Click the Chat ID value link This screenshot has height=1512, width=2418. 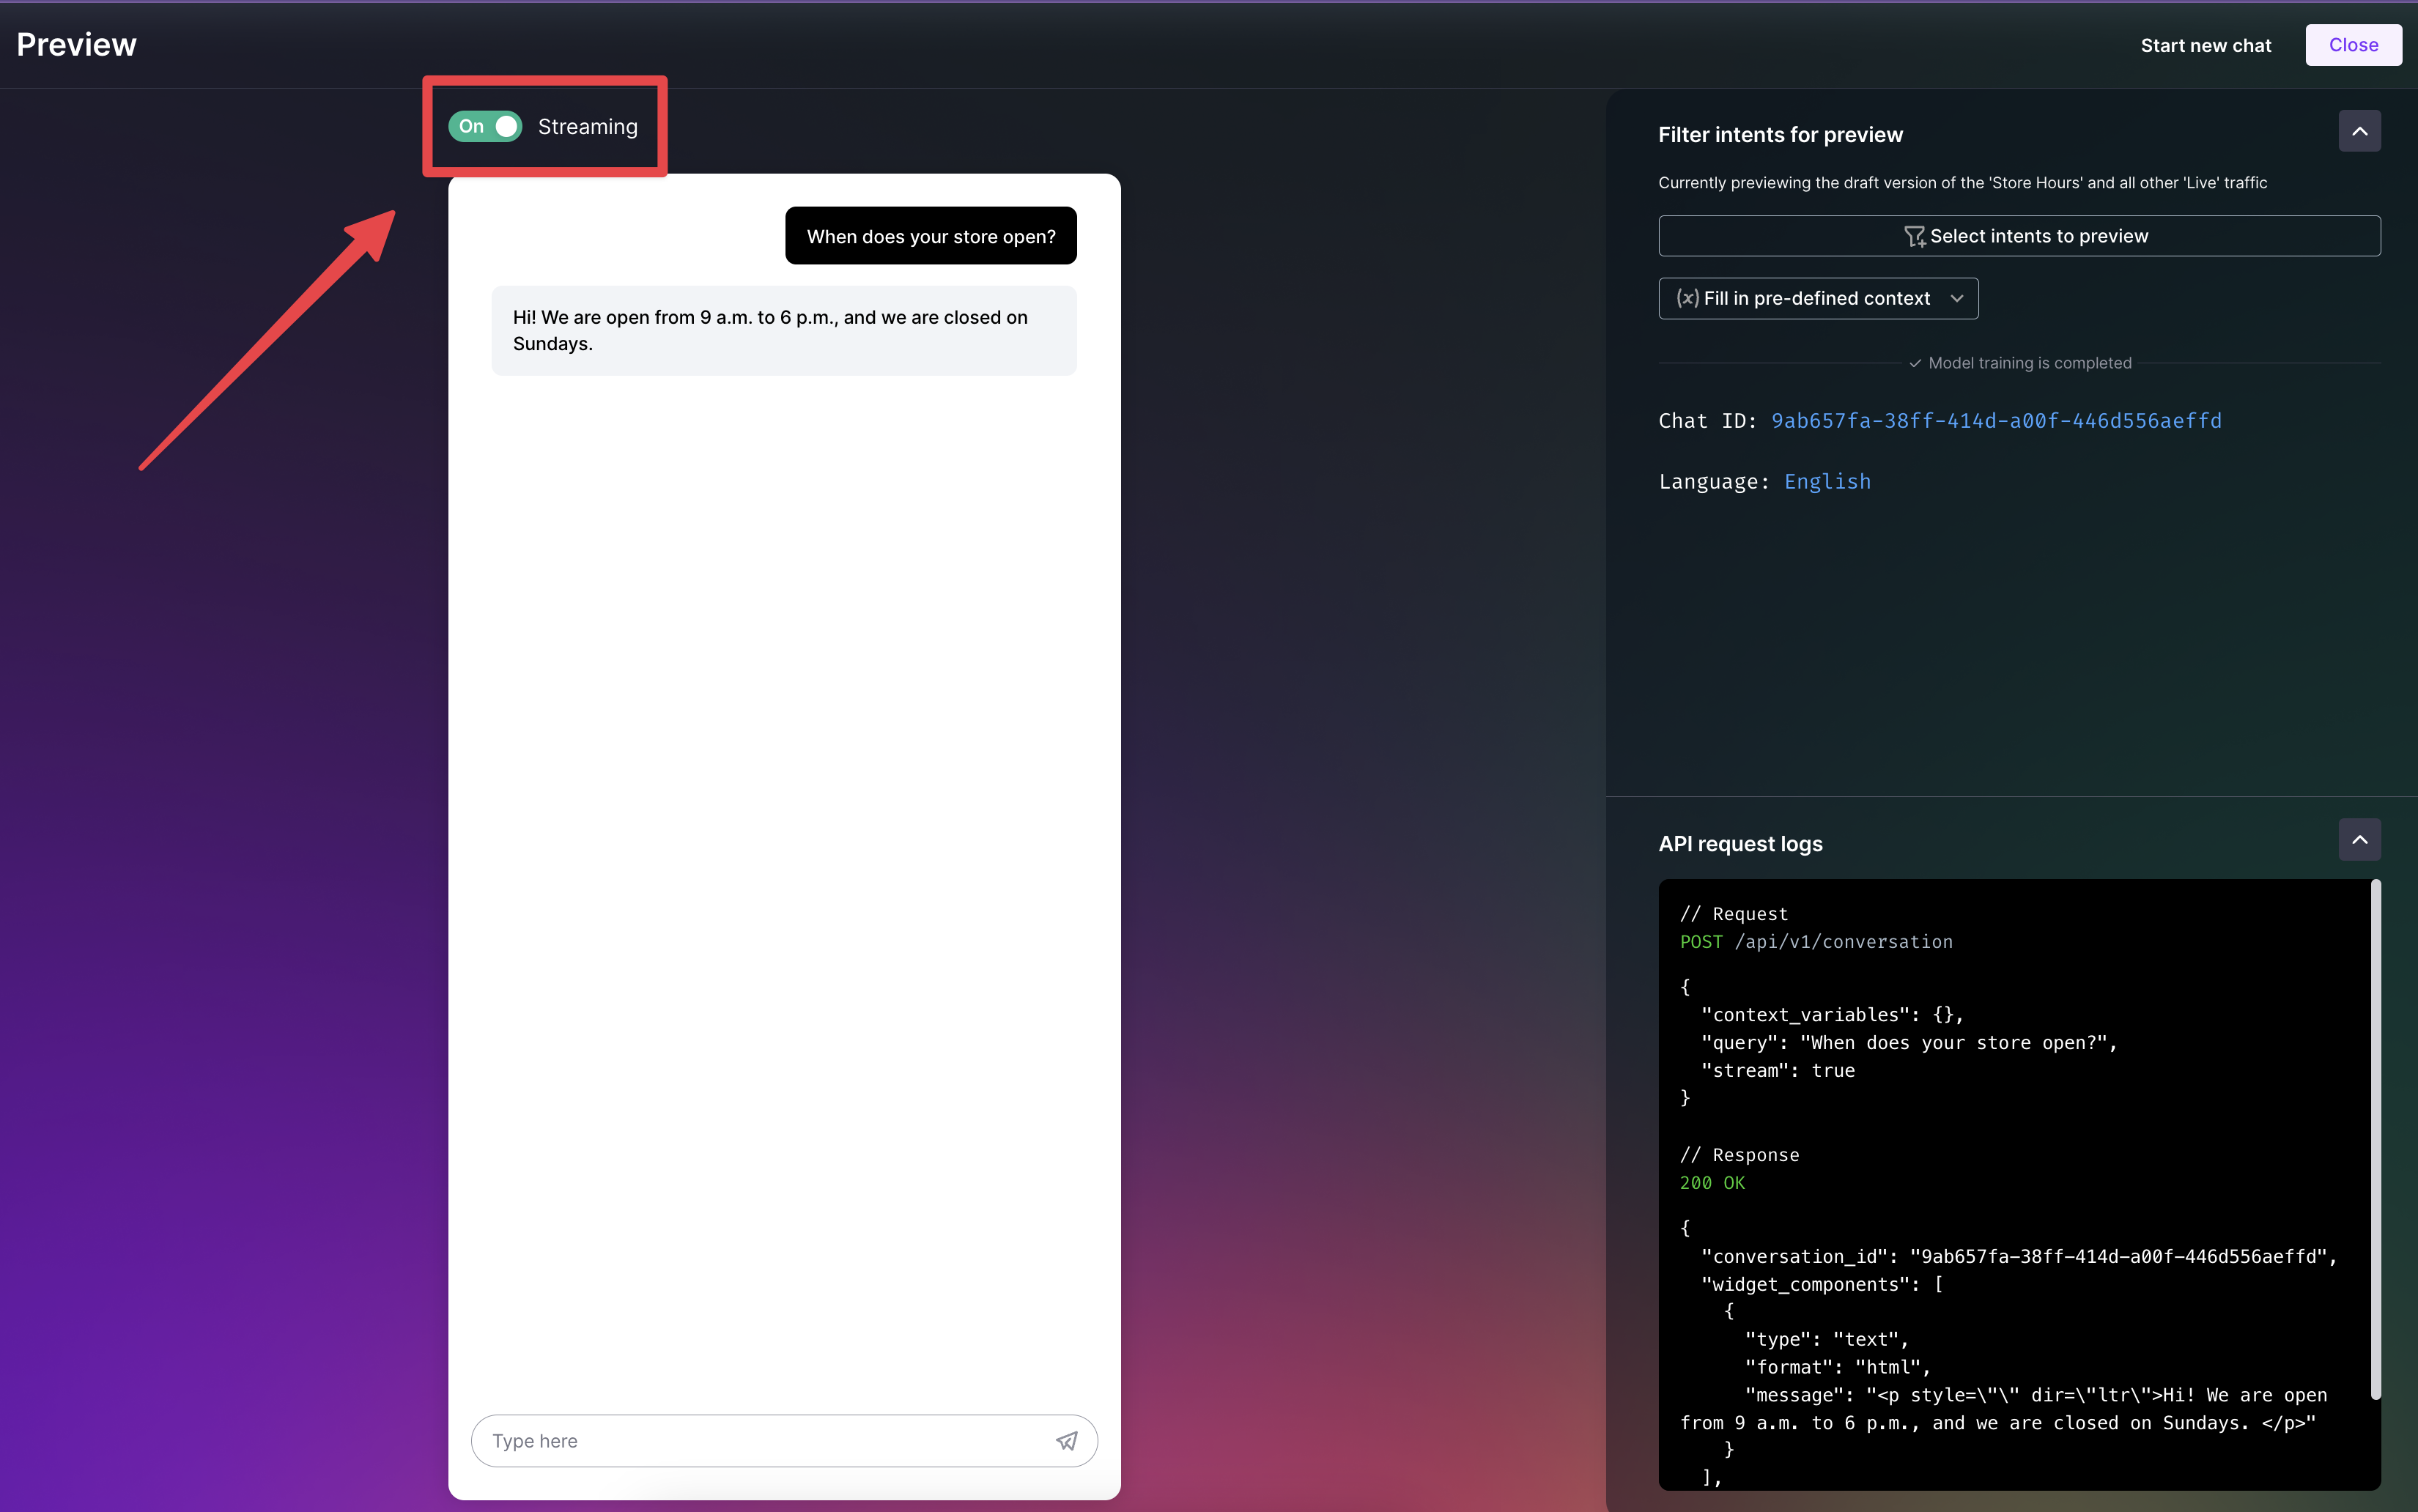(1996, 421)
